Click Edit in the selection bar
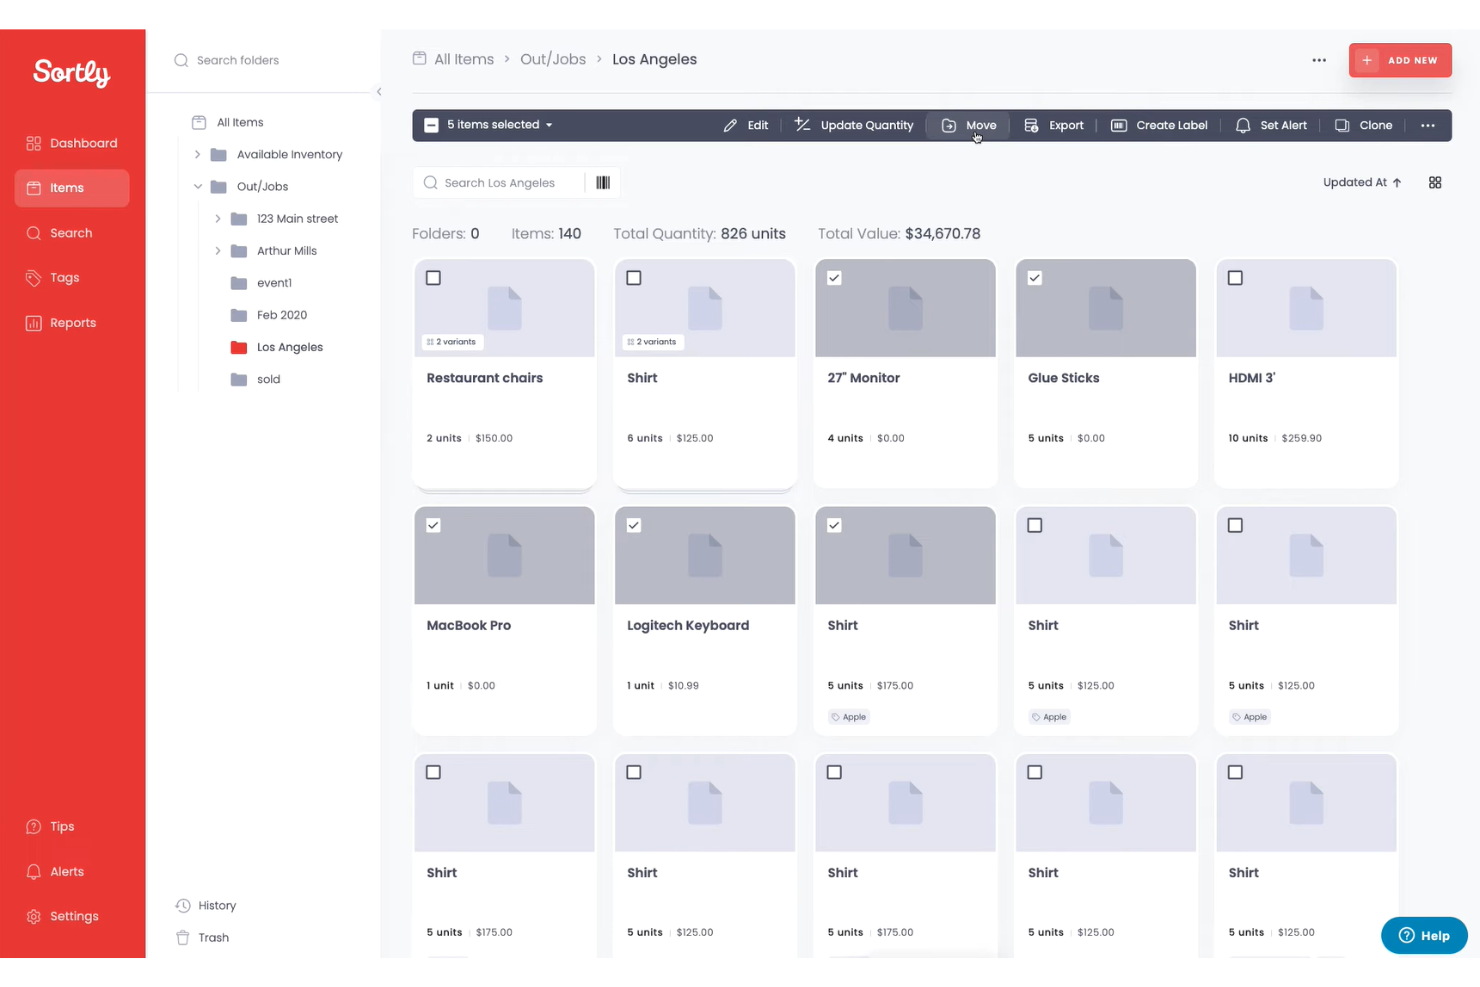This screenshot has width=1480, height=987. coord(746,125)
